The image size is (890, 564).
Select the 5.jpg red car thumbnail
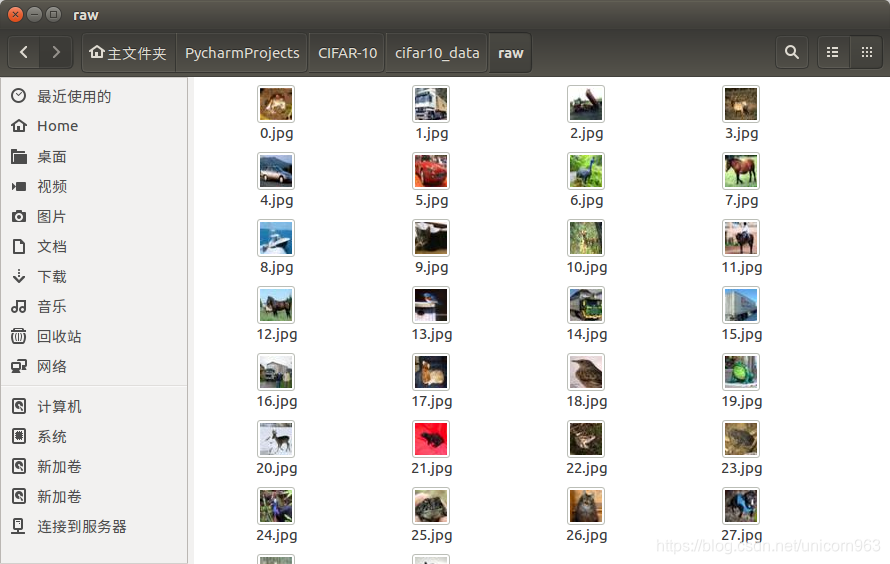coord(431,171)
